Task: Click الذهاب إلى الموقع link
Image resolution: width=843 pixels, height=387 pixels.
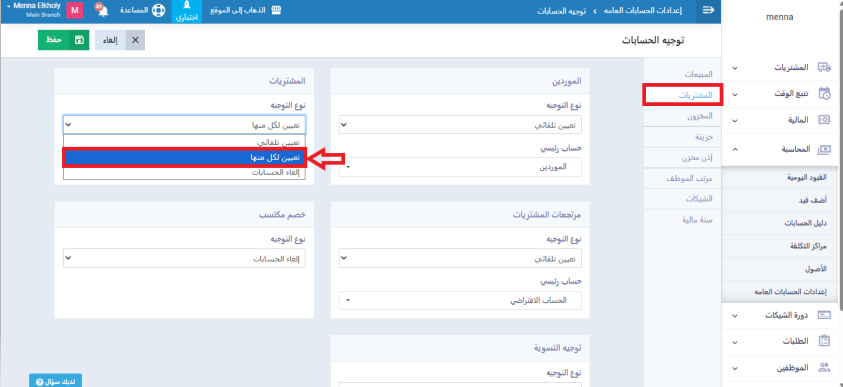Action: pos(246,11)
